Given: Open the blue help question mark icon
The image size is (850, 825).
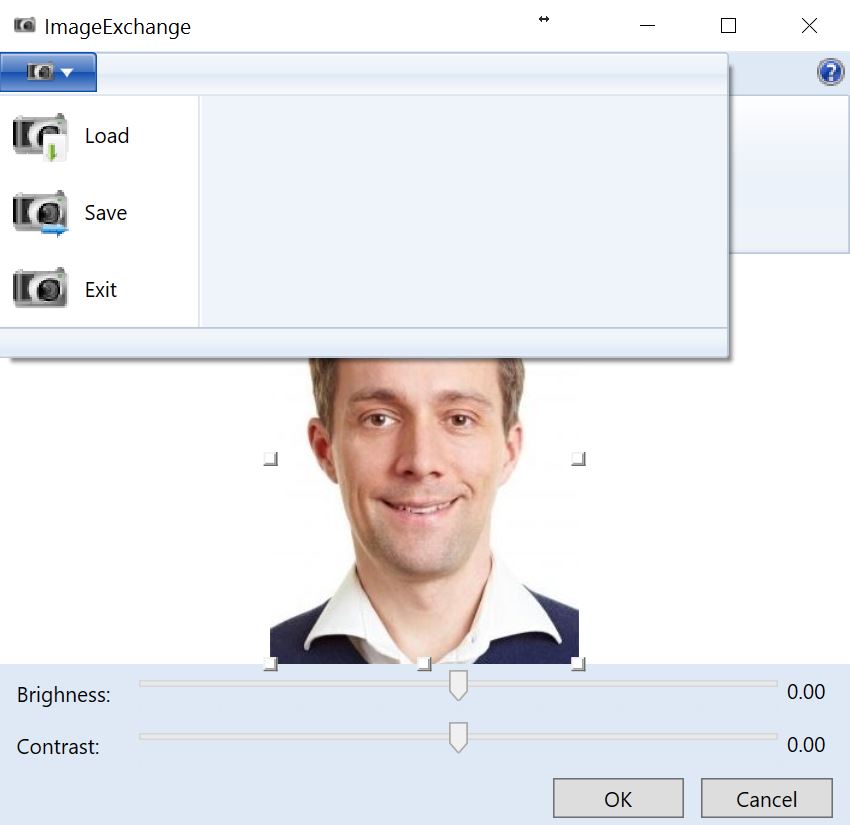Looking at the screenshot, I should (x=830, y=72).
